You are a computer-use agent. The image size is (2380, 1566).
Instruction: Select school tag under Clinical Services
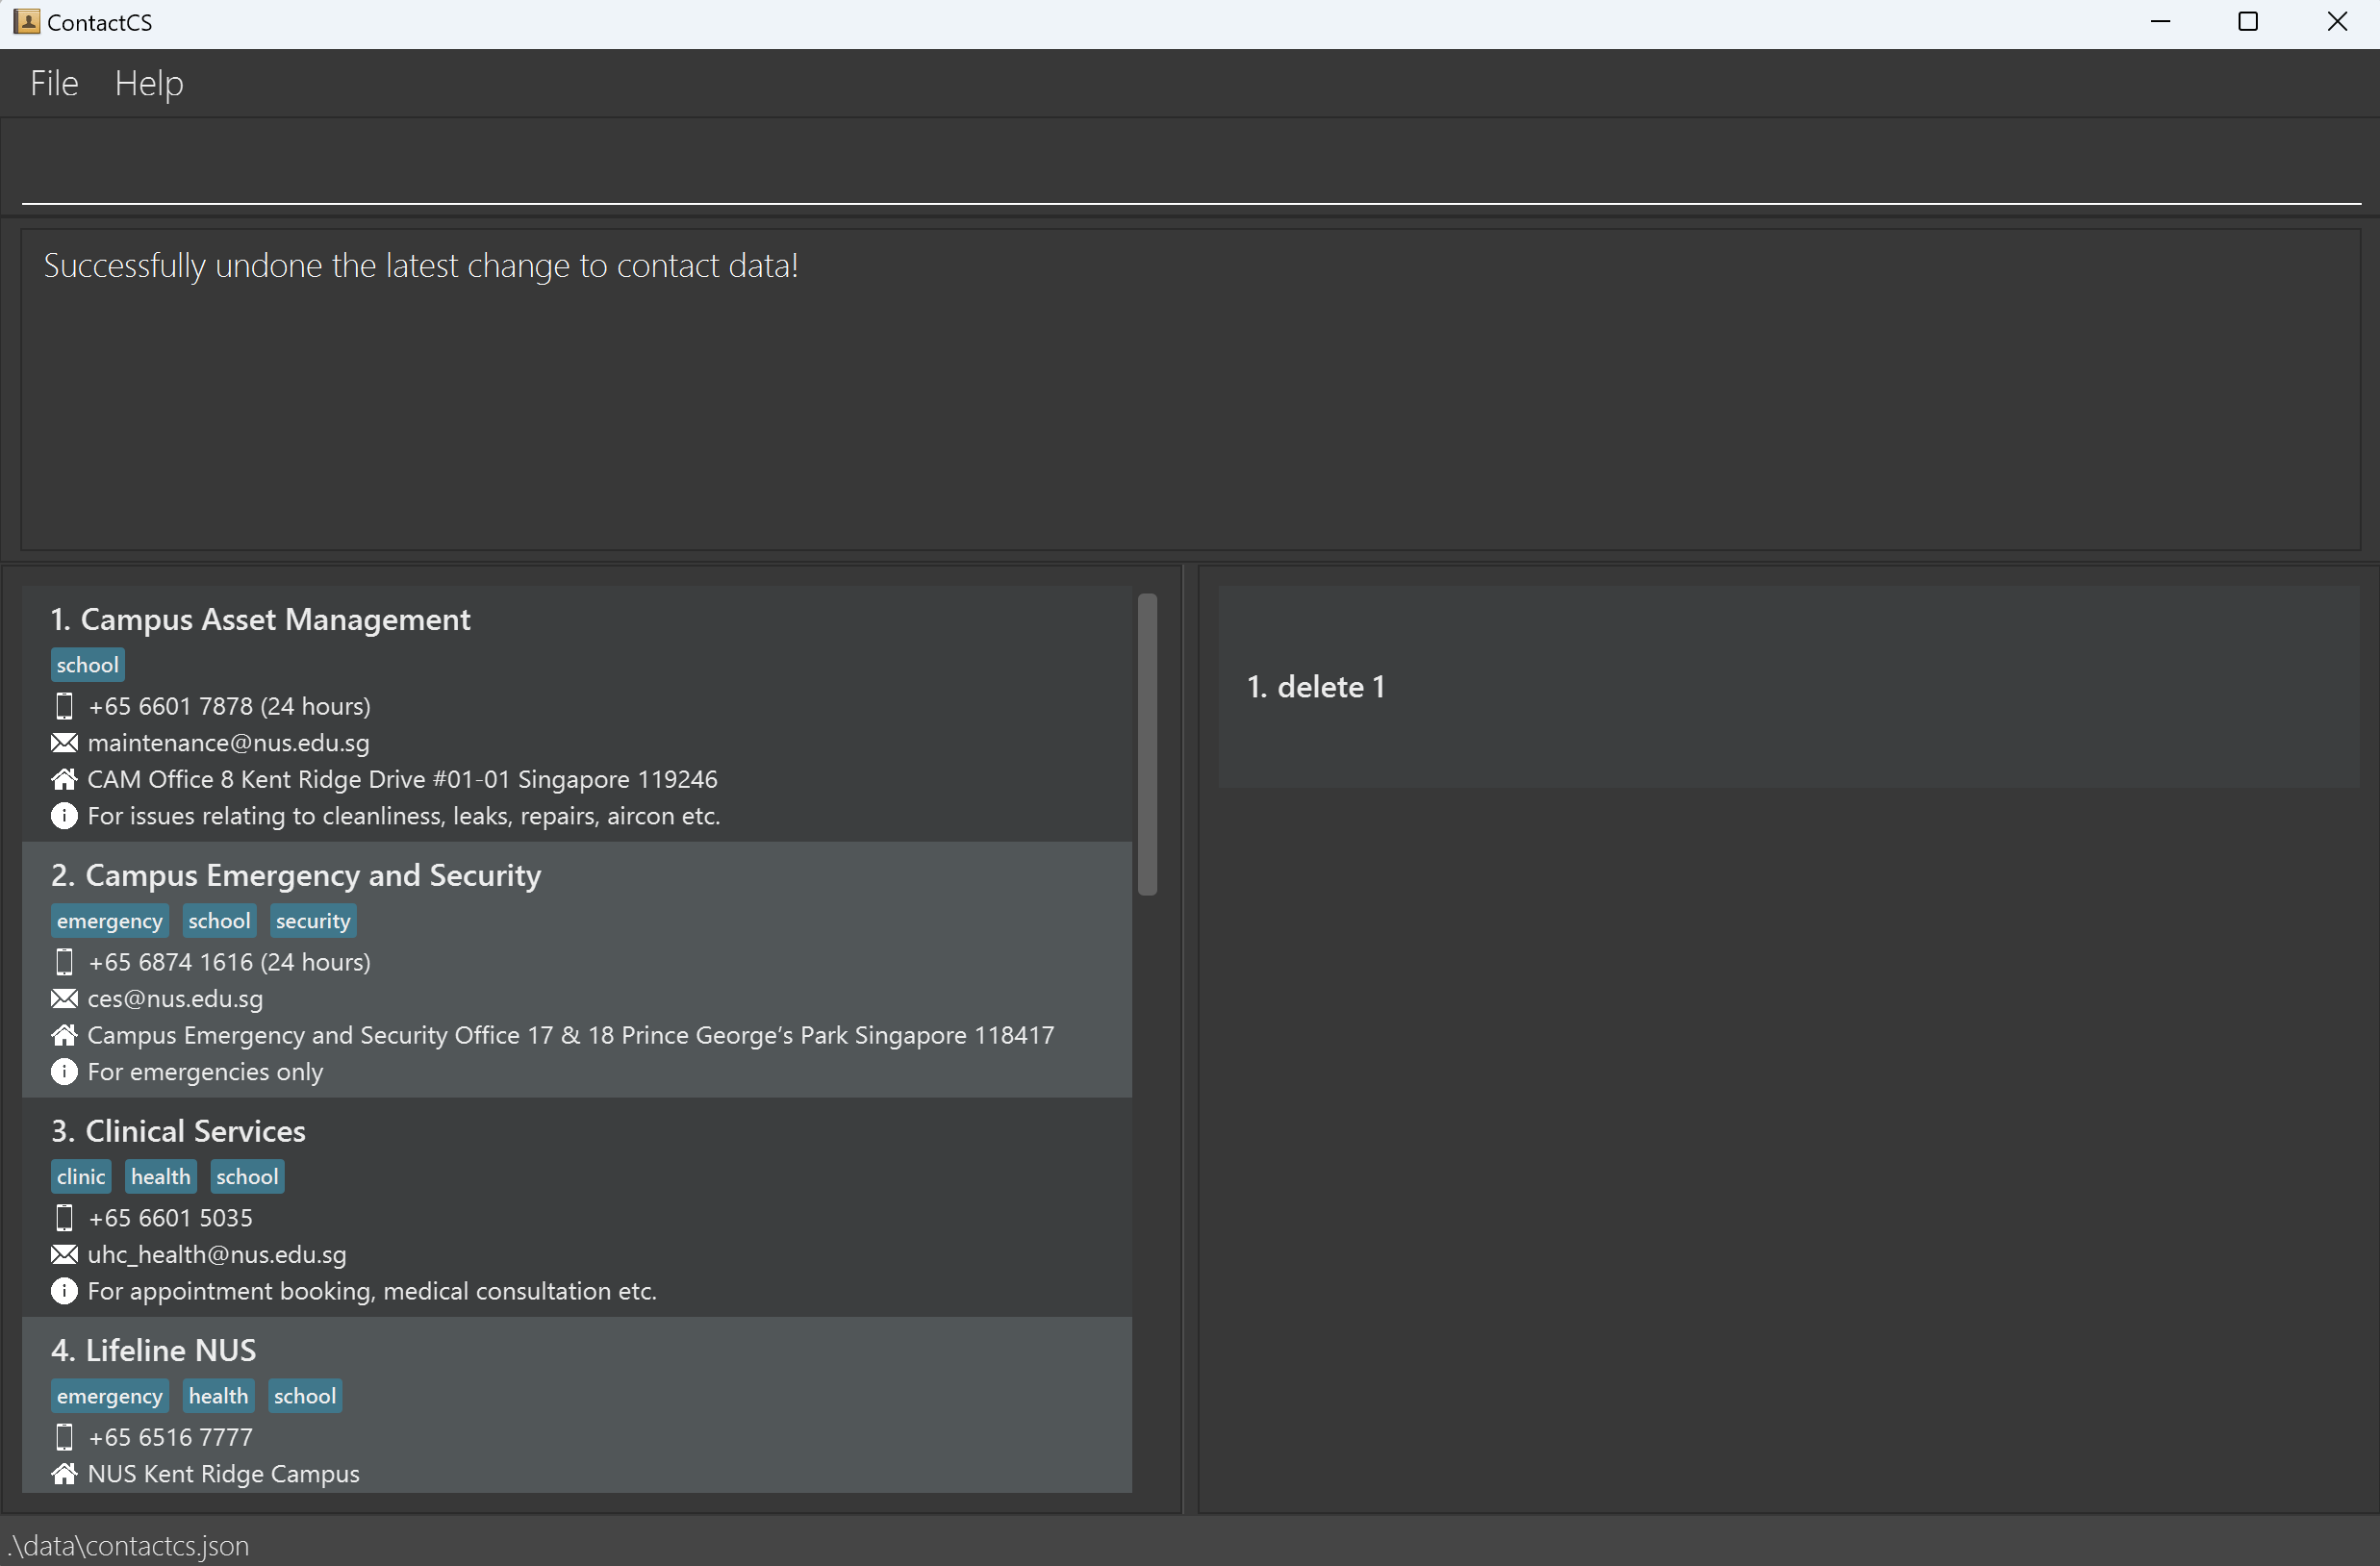click(x=247, y=1177)
